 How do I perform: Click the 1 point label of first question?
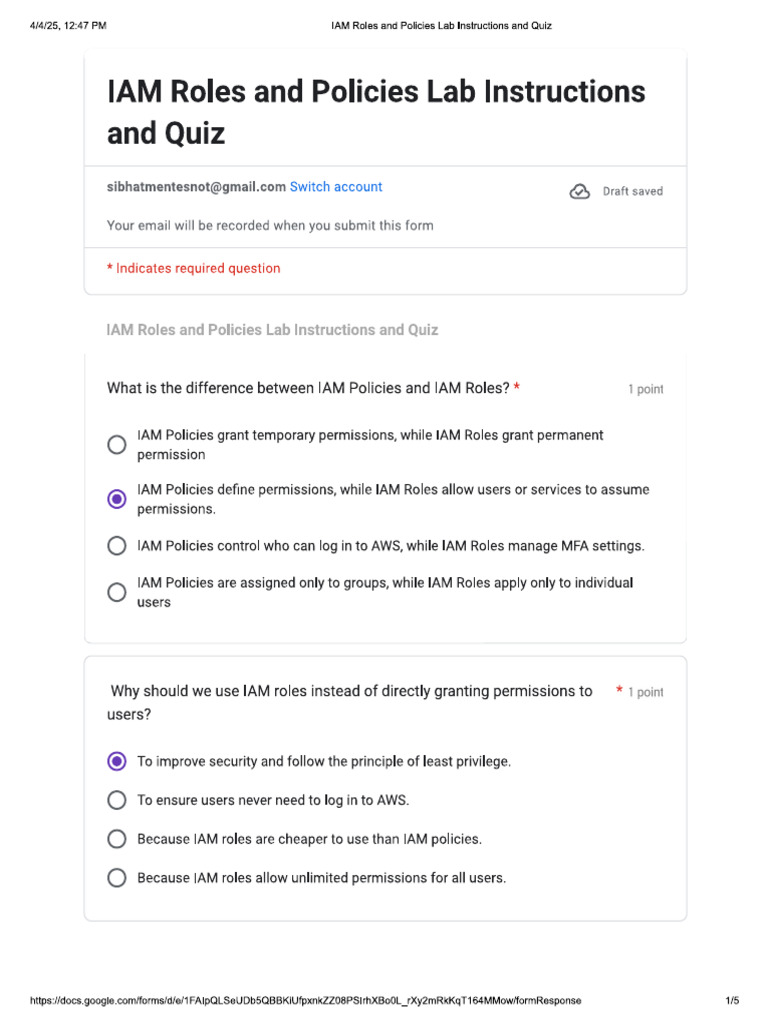pos(645,389)
